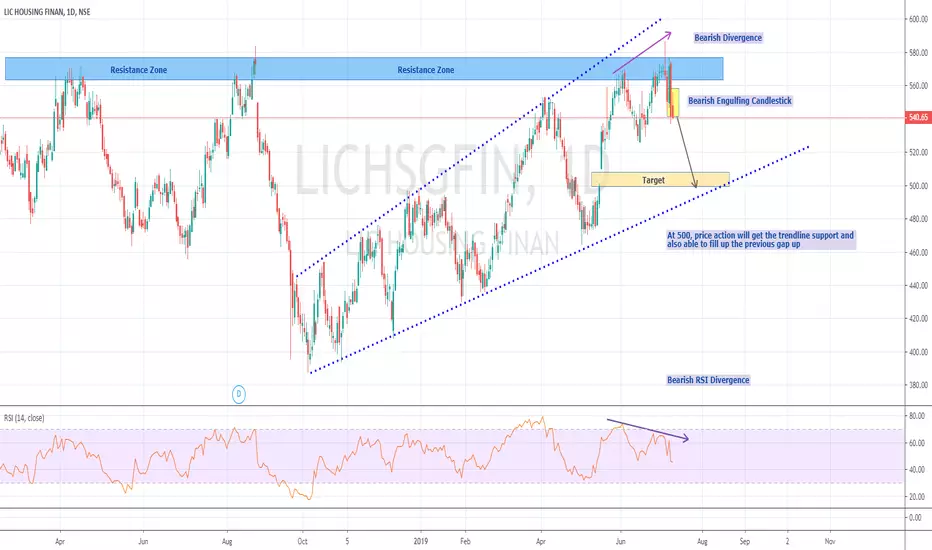Click the 540.65 current price tag
The width and height of the screenshot is (932, 550).
click(918, 117)
